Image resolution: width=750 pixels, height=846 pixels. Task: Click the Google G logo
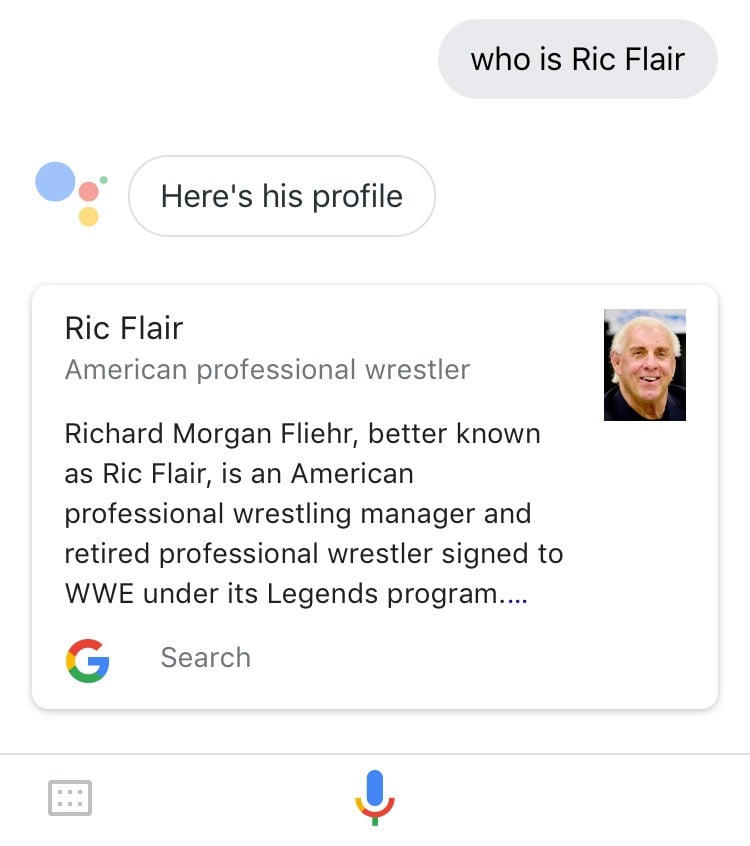[87, 661]
